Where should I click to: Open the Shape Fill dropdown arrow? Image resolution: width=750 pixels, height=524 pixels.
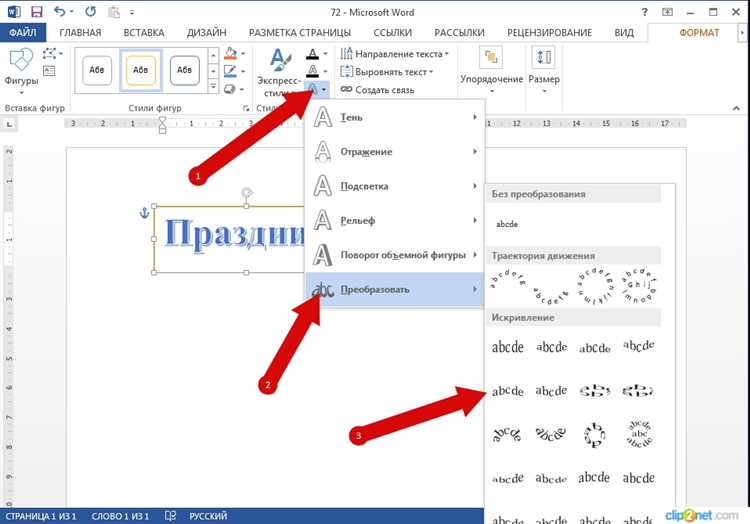coord(243,54)
